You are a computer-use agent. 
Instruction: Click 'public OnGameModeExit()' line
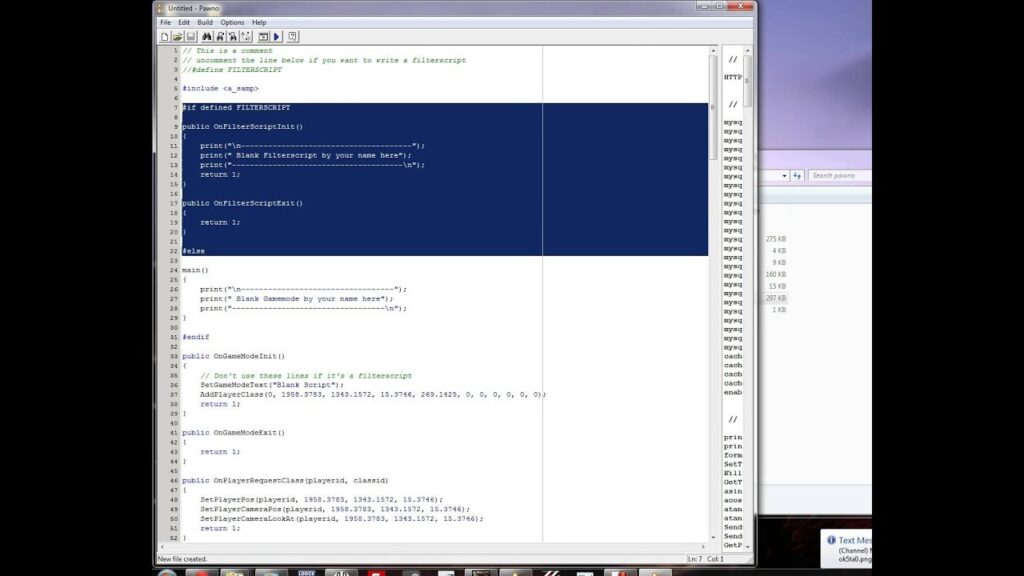233,432
